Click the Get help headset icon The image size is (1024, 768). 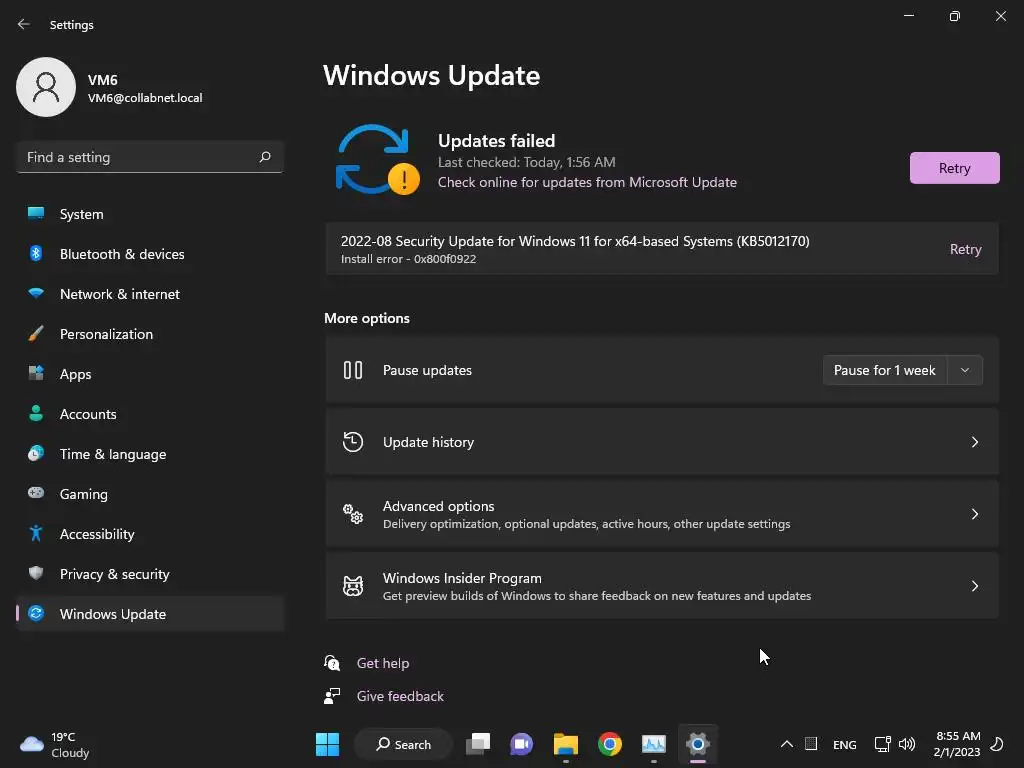pyautogui.click(x=332, y=663)
